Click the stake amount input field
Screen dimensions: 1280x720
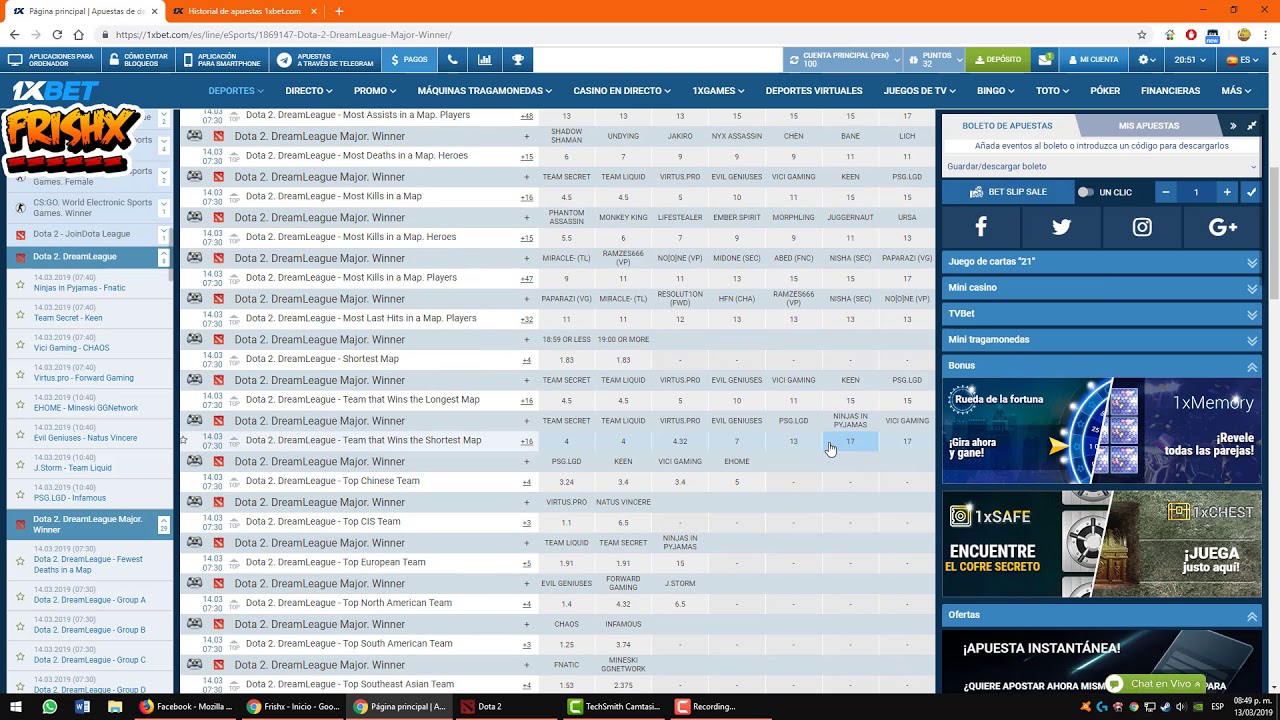pos(1196,192)
